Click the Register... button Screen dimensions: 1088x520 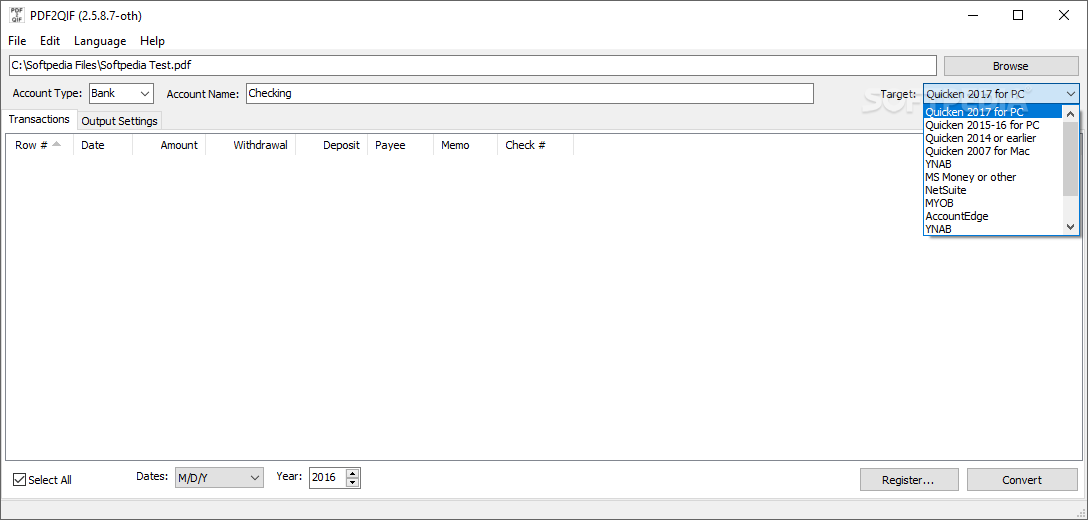pos(908,480)
